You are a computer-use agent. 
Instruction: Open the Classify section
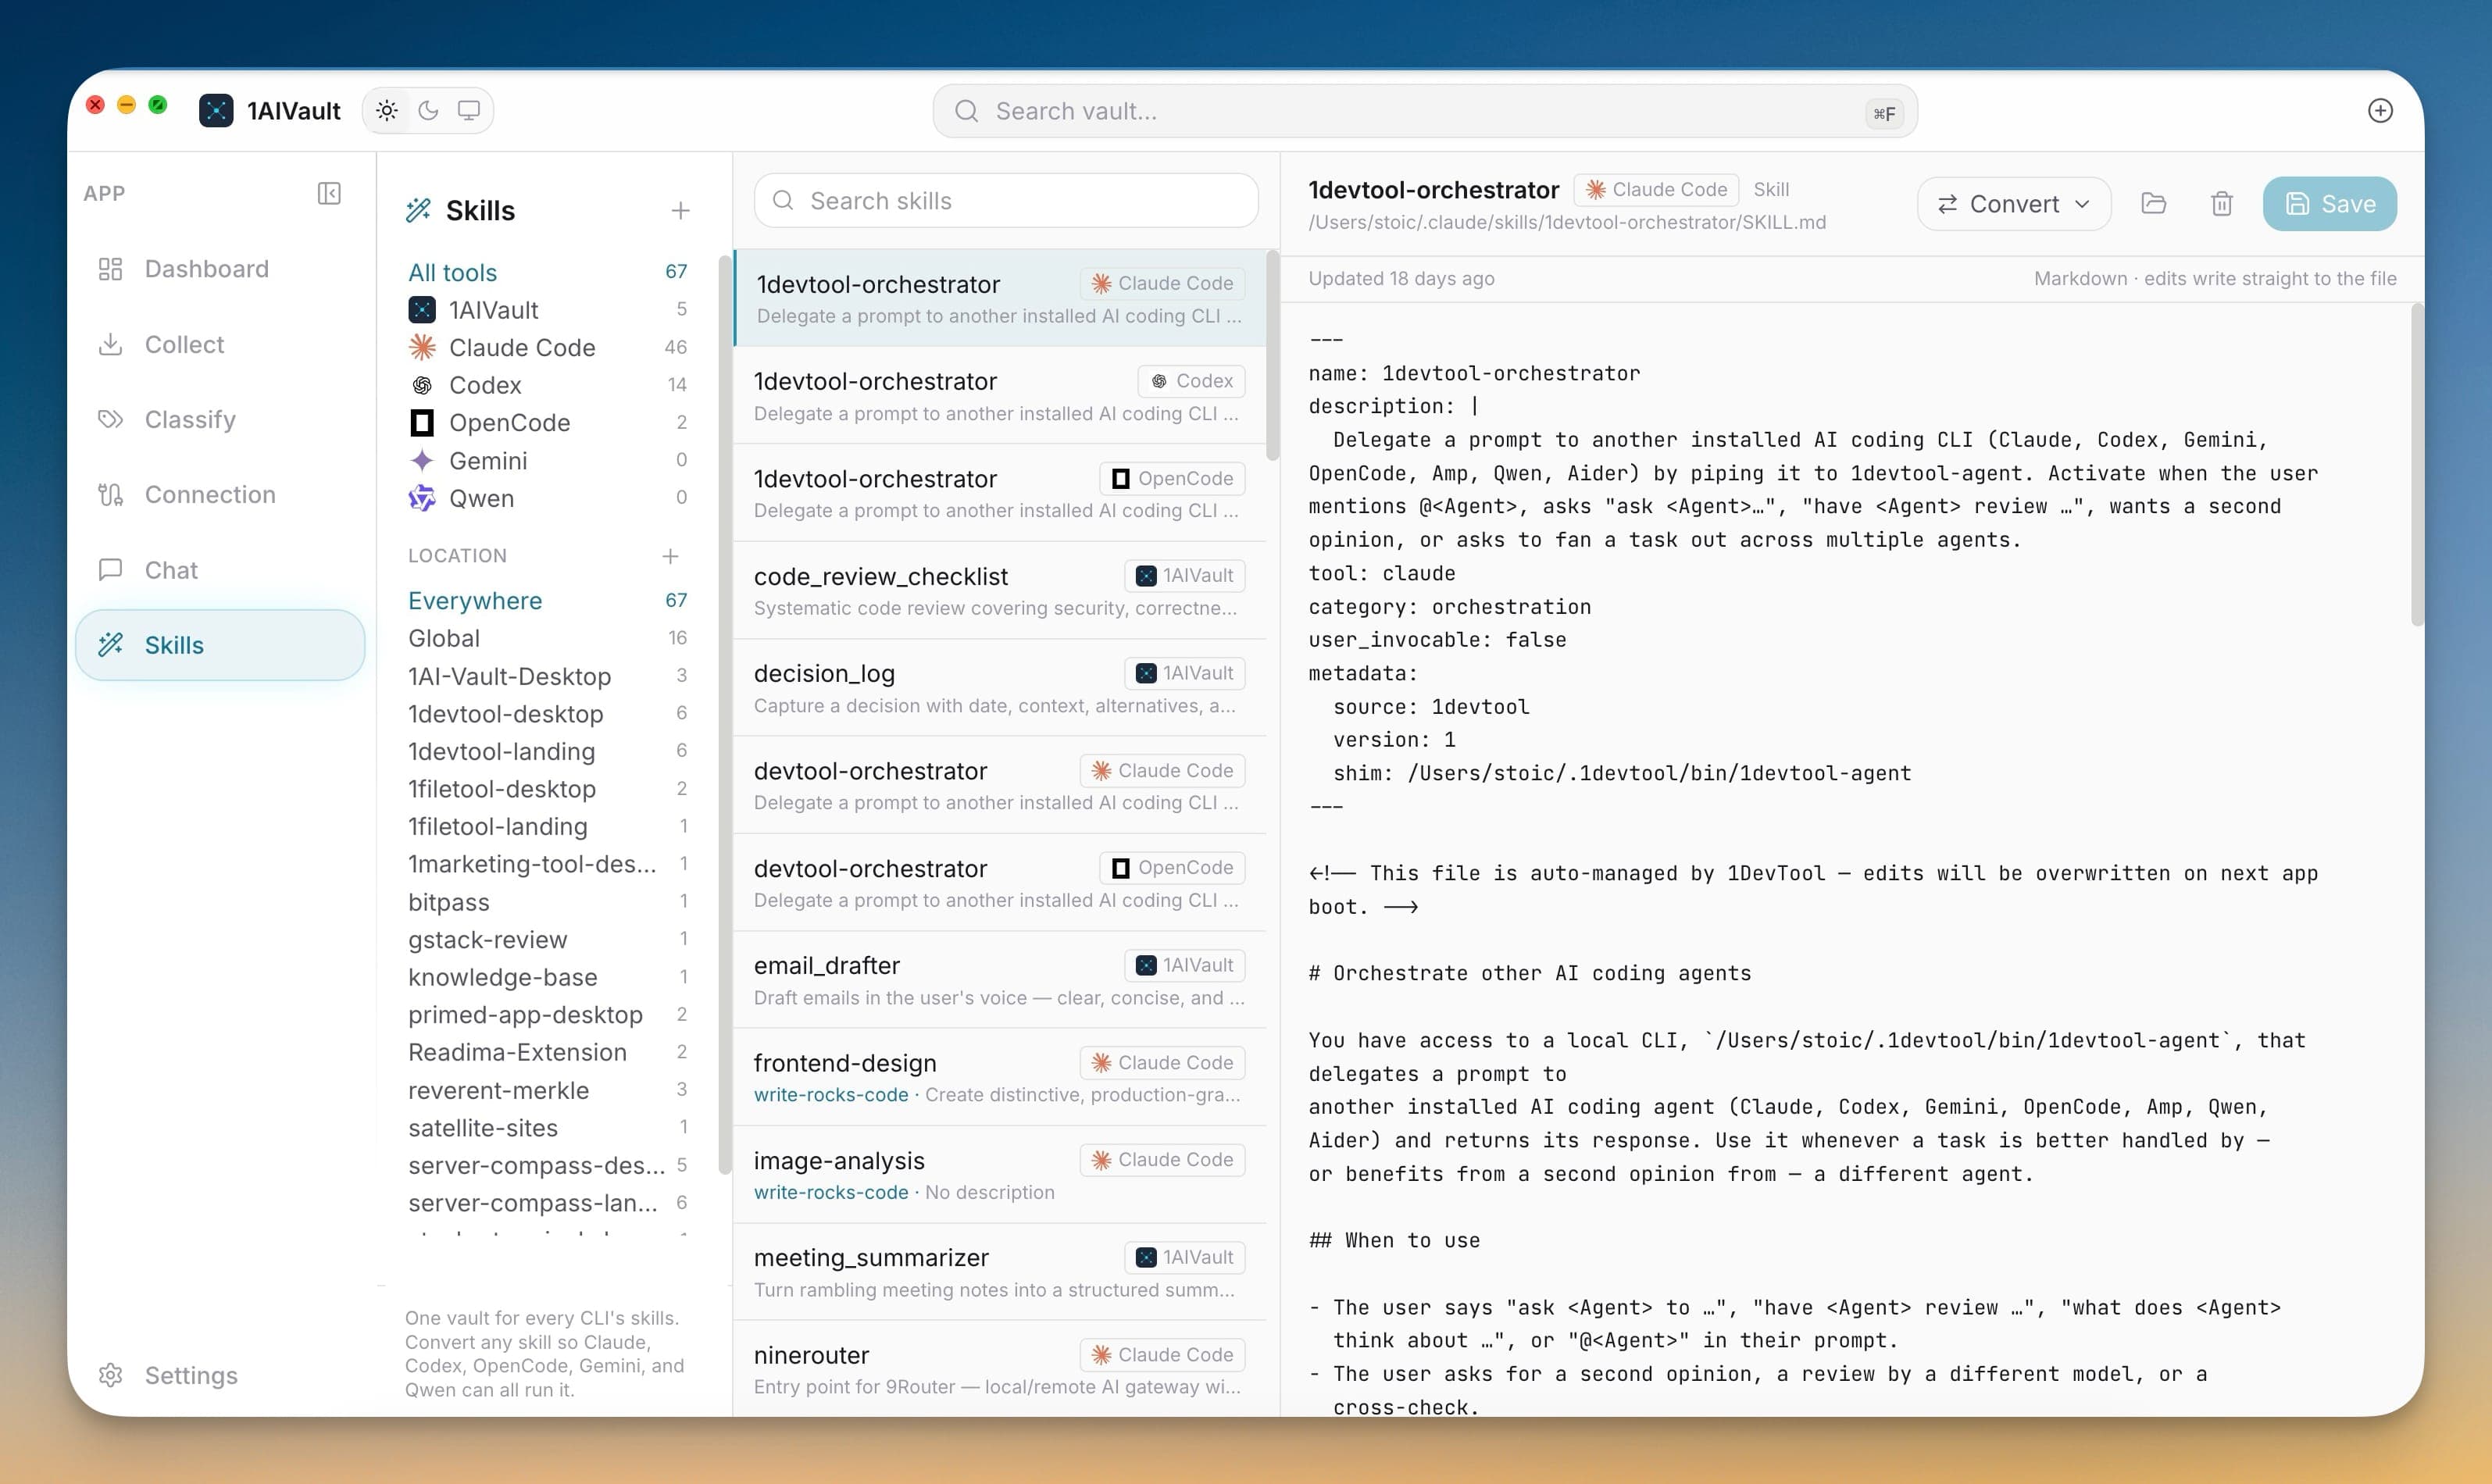(220, 419)
